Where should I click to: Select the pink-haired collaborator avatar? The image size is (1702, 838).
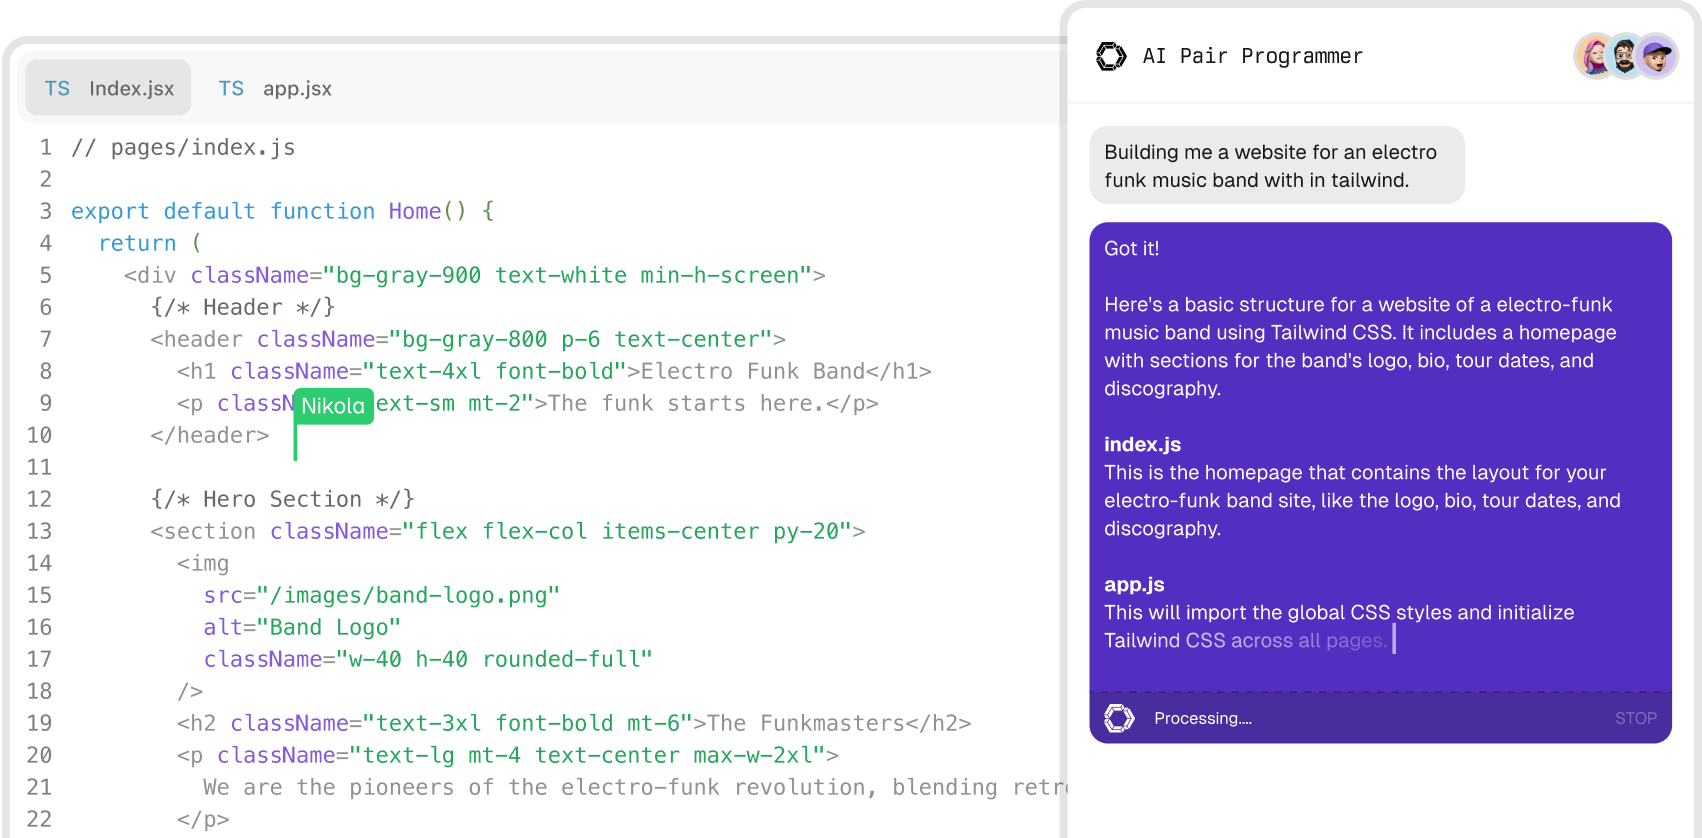(1595, 56)
